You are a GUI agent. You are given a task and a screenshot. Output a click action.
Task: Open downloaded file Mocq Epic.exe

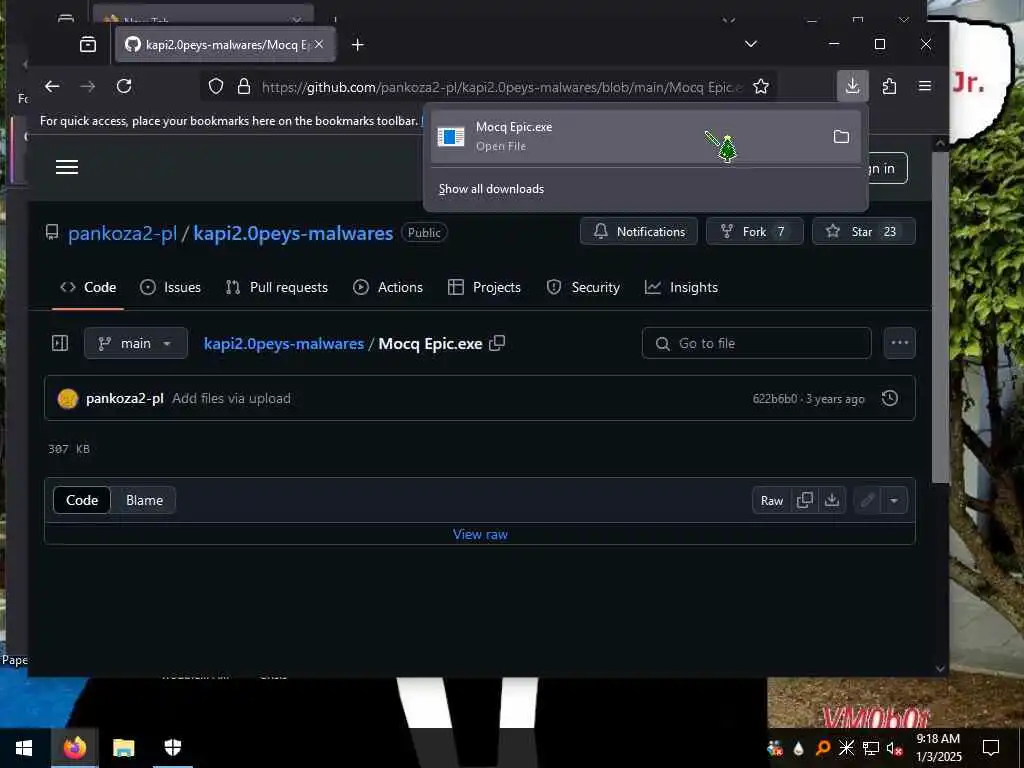627,136
